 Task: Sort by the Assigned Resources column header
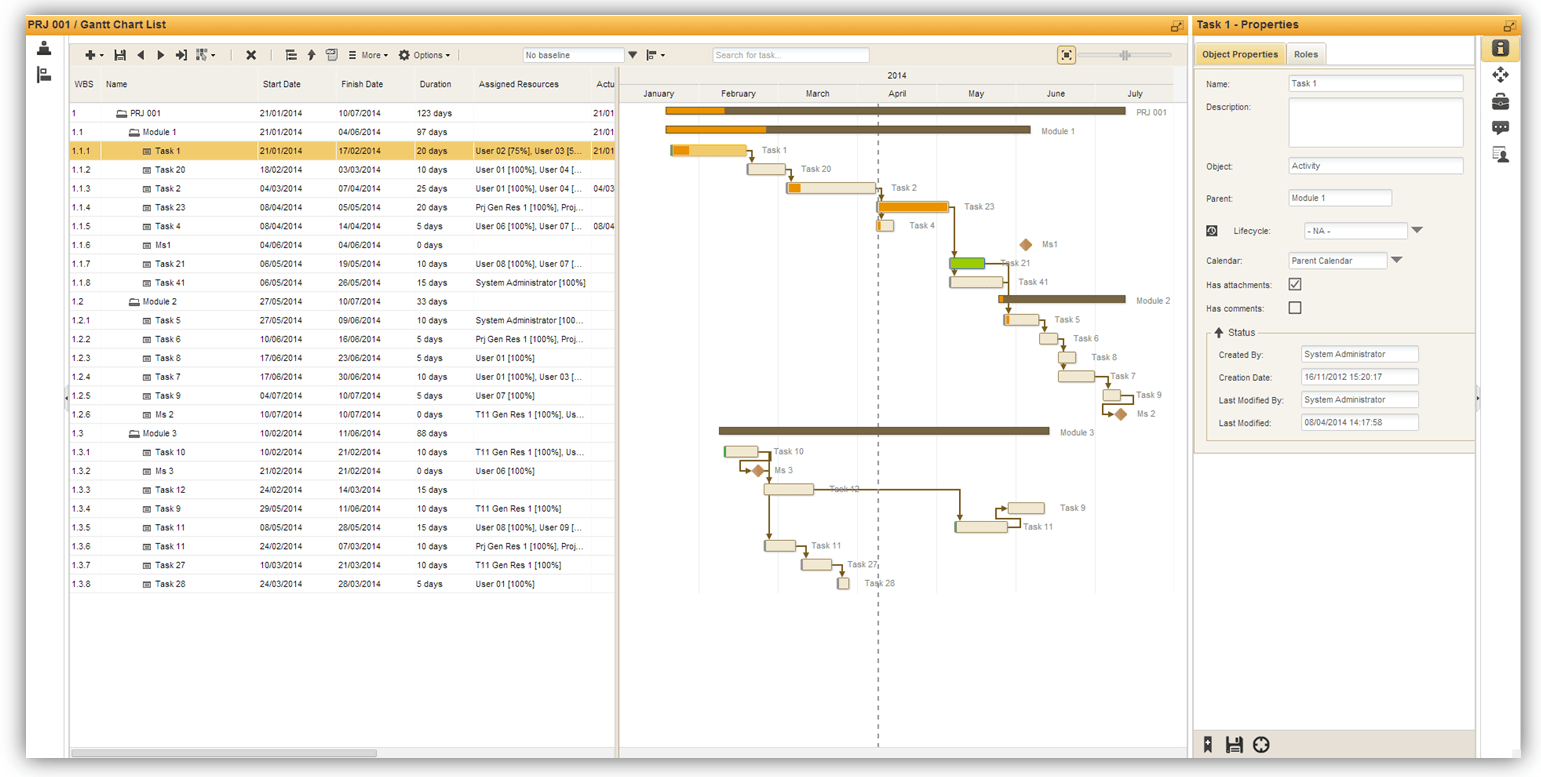pyautogui.click(x=518, y=85)
